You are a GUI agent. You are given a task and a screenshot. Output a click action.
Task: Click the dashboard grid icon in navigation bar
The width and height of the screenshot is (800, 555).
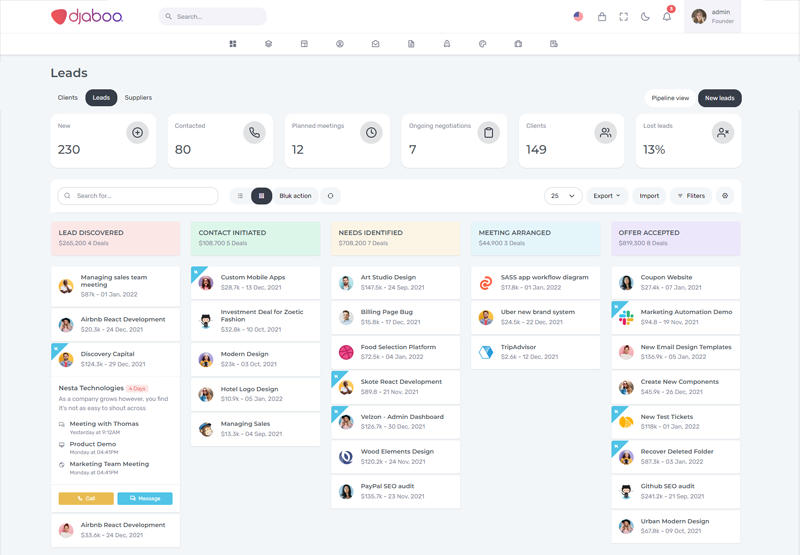[x=233, y=44]
